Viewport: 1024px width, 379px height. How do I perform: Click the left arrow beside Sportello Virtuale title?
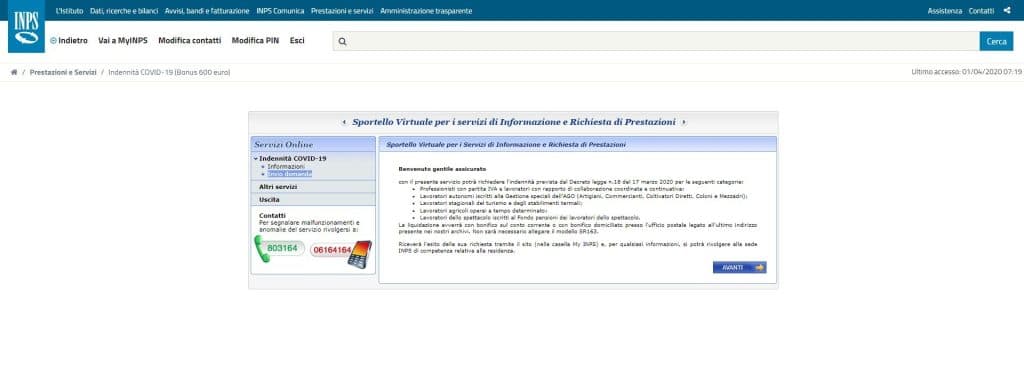pyautogui.click(x=344, y=122)
